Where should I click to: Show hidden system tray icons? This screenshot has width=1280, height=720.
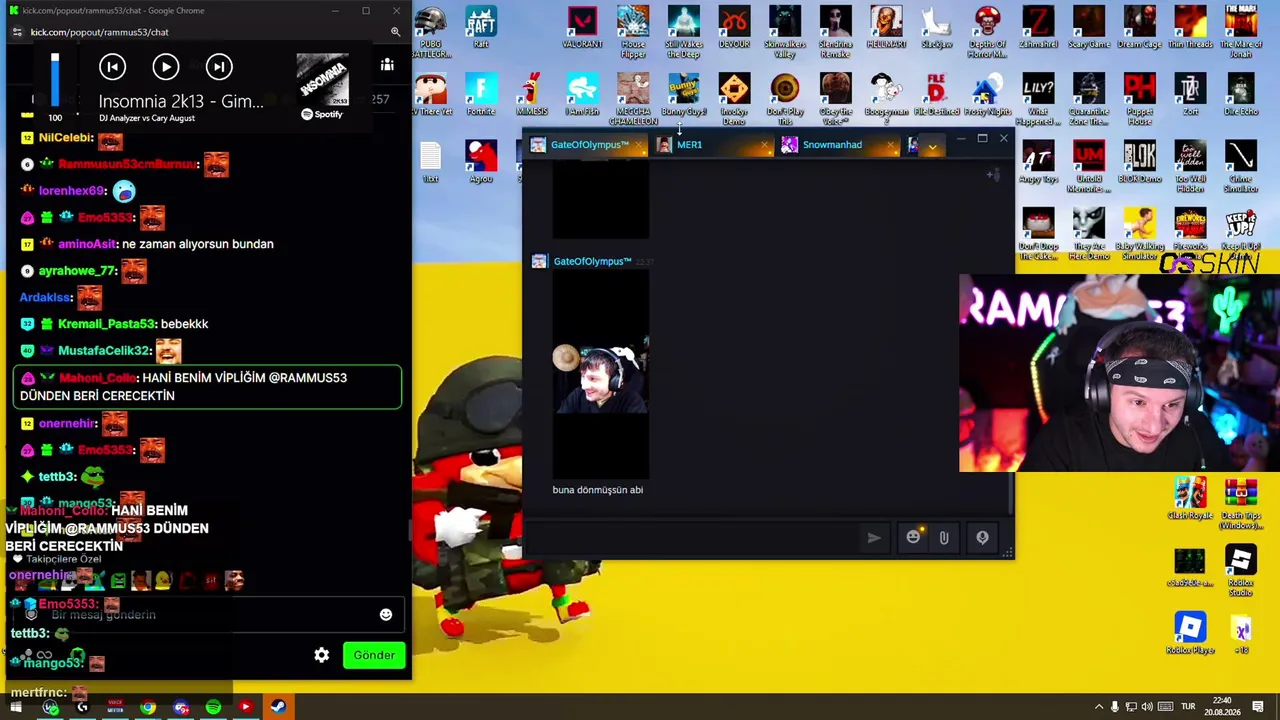point(1099,707)
